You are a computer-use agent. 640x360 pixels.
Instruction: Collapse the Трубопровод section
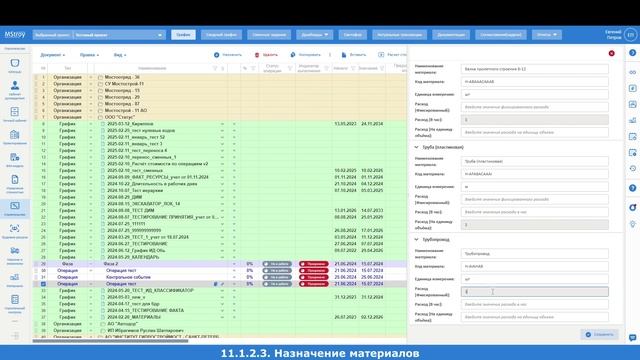[x=416, y=240]
